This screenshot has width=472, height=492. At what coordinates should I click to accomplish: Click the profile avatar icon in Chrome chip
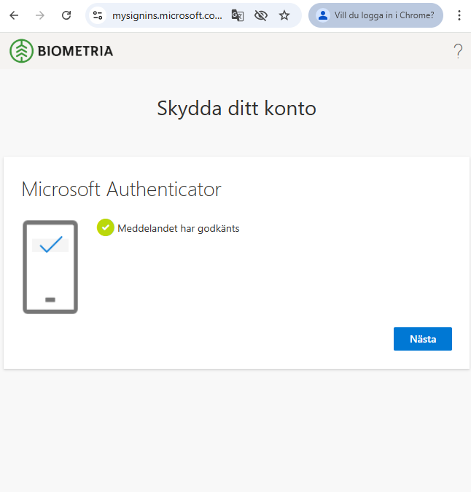323,15
